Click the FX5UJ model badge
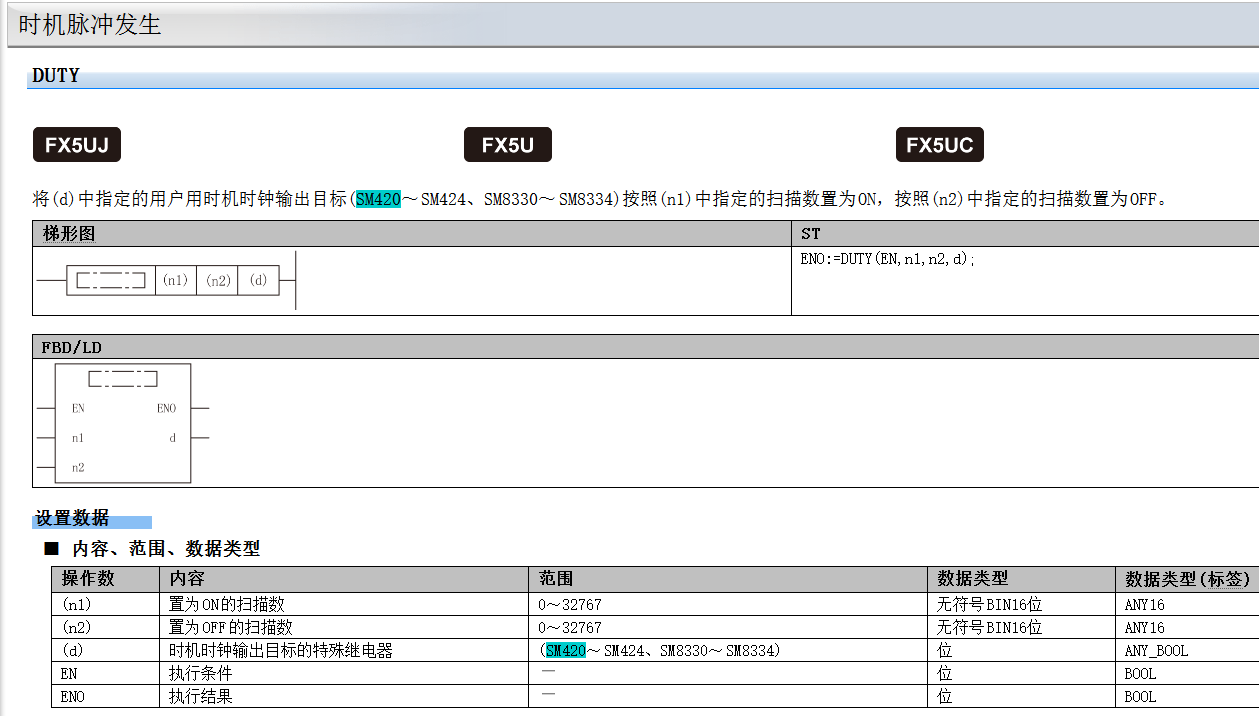Image resolution: width=1259 pixels, height=716 pixels. pyautogui.click(x=76, y=145)
